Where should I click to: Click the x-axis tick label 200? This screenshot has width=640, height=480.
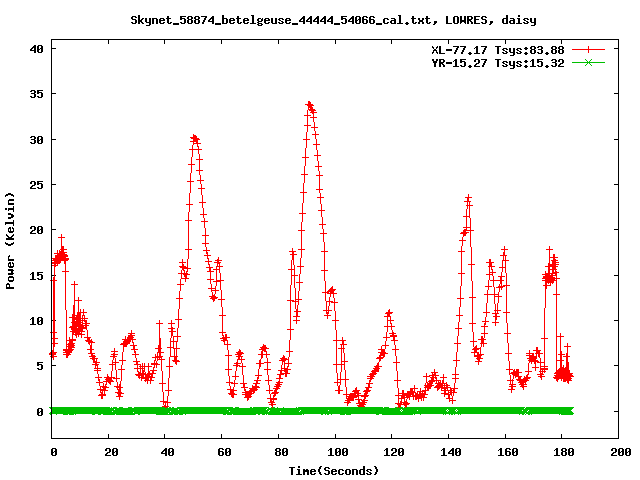tap(620, 452)
